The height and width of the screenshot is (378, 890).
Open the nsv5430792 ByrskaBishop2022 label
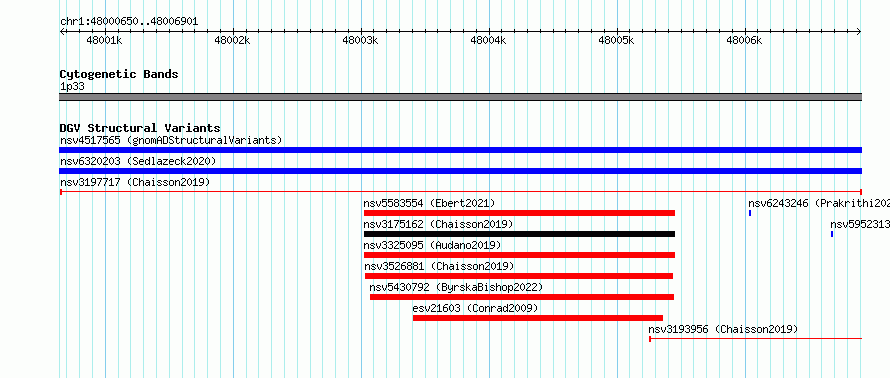[x=456, y=287]
